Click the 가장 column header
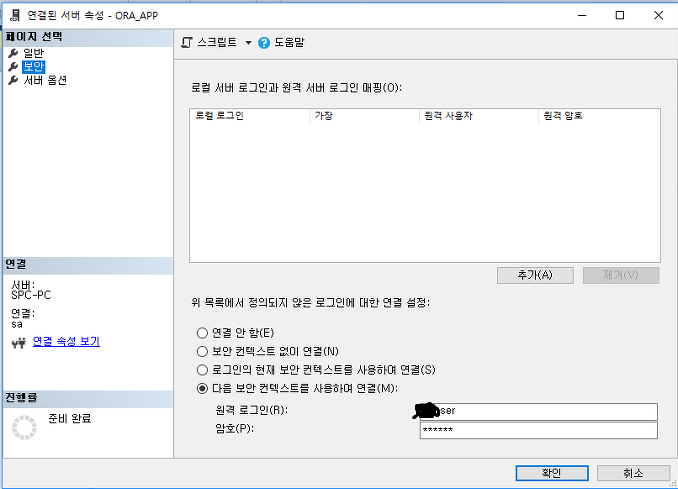 click(x=365, y=116)
